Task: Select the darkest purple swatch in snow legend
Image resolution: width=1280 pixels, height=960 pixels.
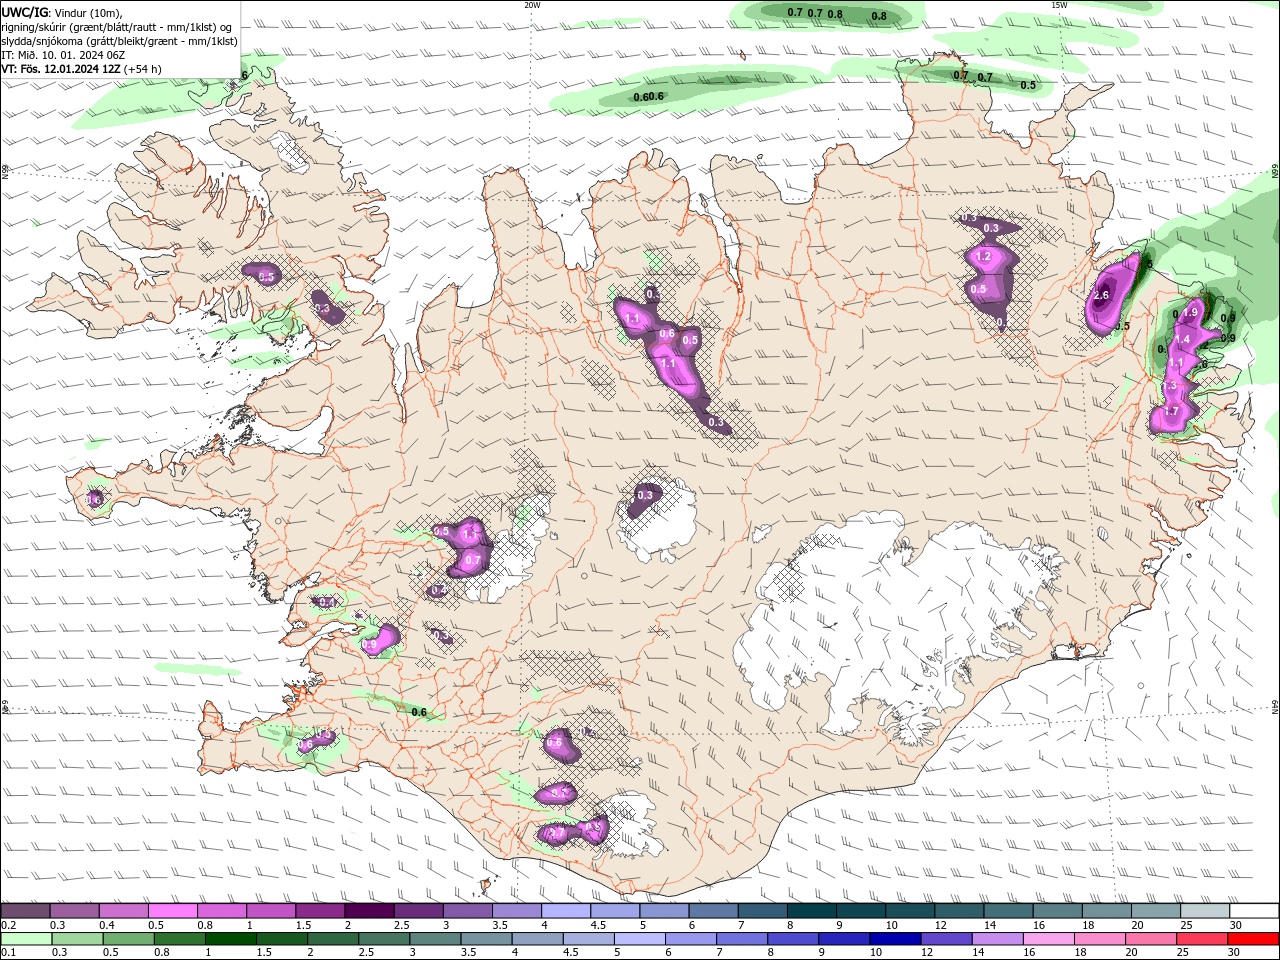Action: pyautogui.click(x=369, y=911)
